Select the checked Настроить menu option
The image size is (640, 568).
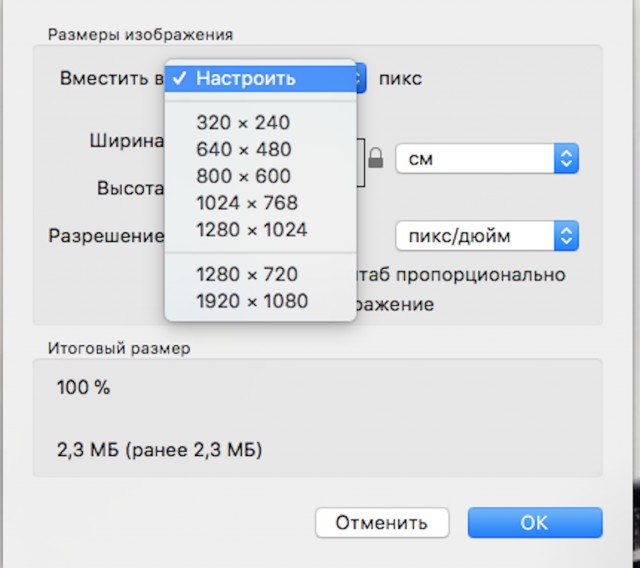click(246, 78)
